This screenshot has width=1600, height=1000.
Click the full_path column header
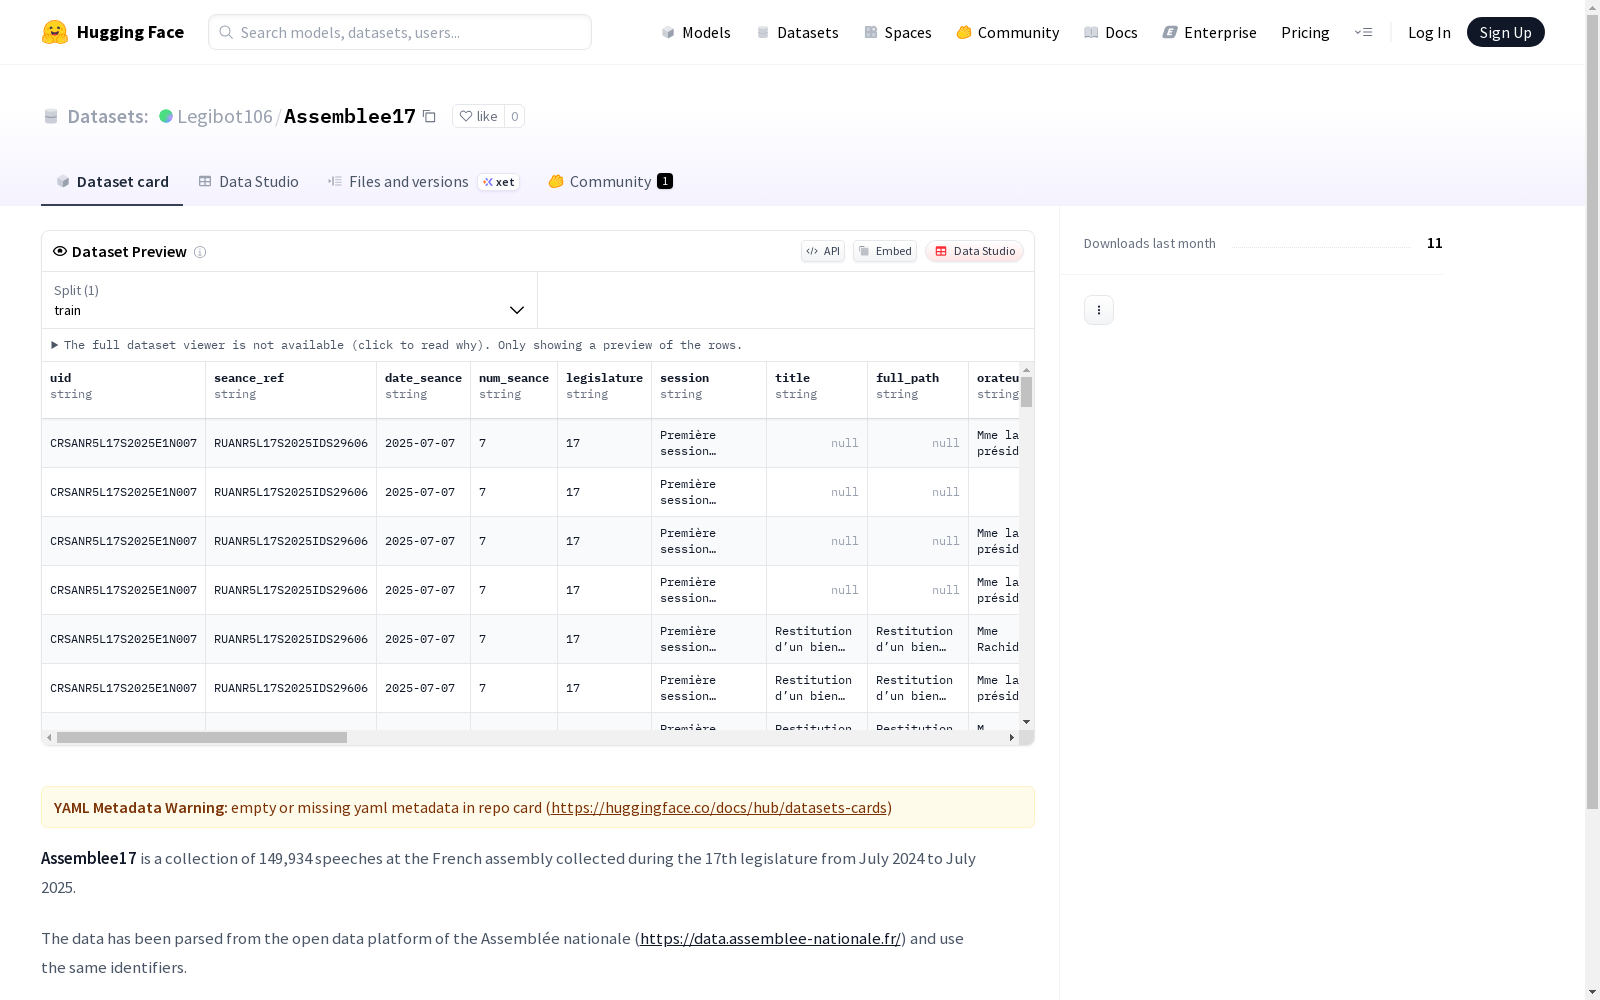pos(918,390)
